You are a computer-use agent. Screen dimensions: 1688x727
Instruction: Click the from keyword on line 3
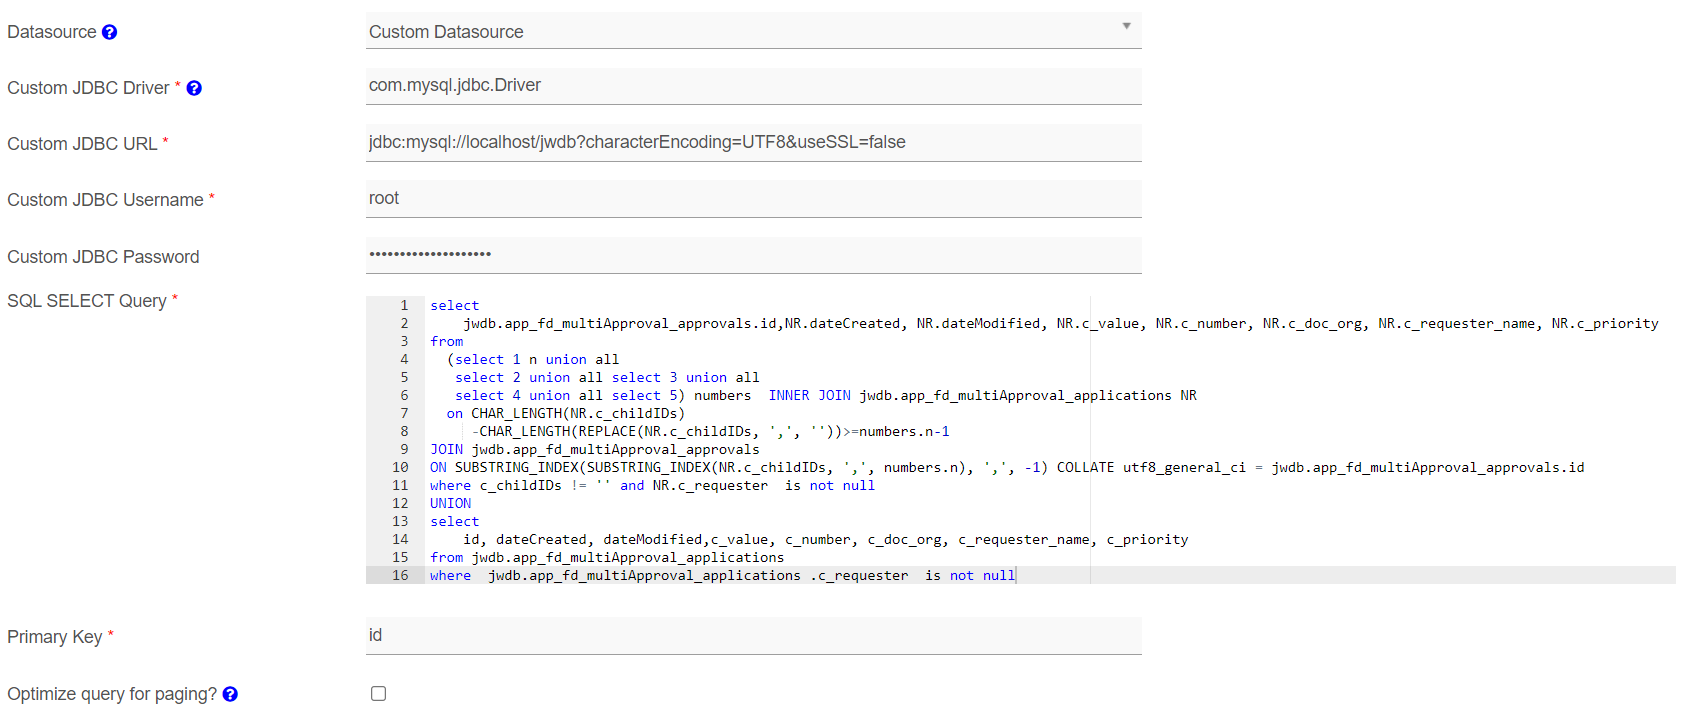[x=446, y=341]
